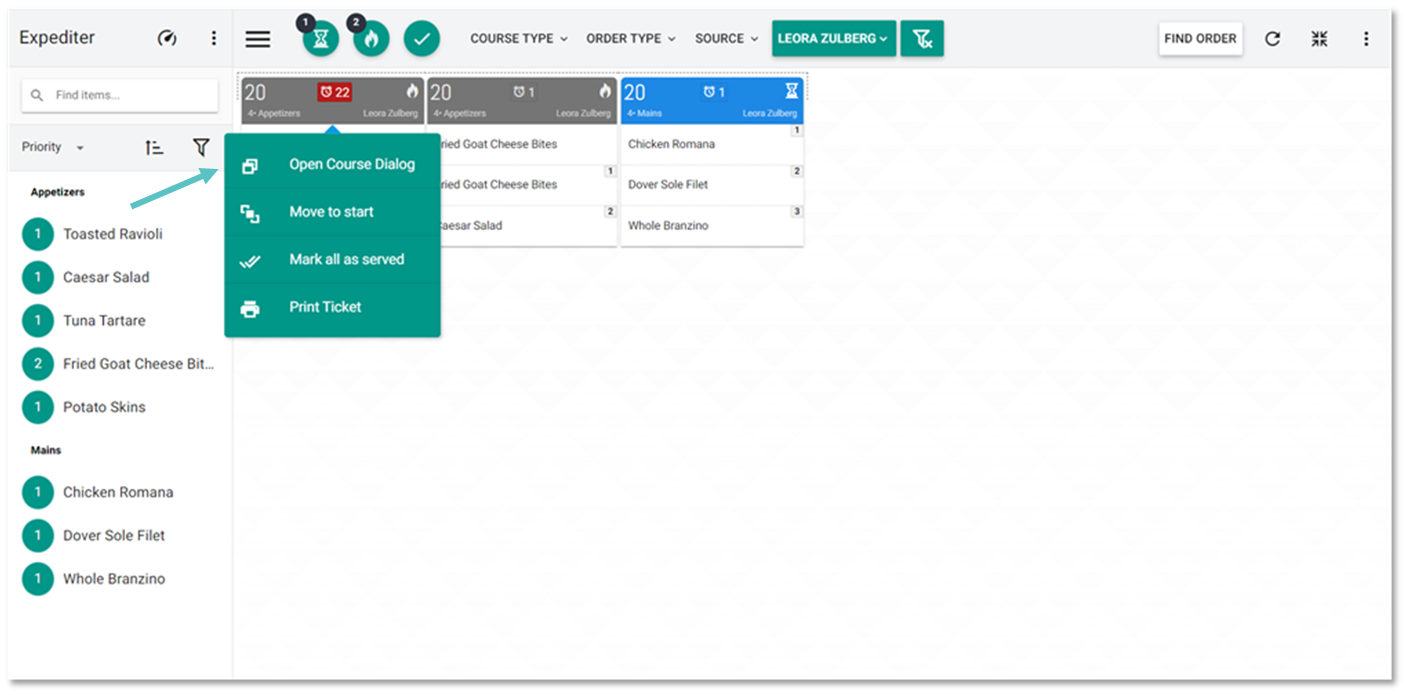Click the sort order icon beside Priority

pos(154,147)
